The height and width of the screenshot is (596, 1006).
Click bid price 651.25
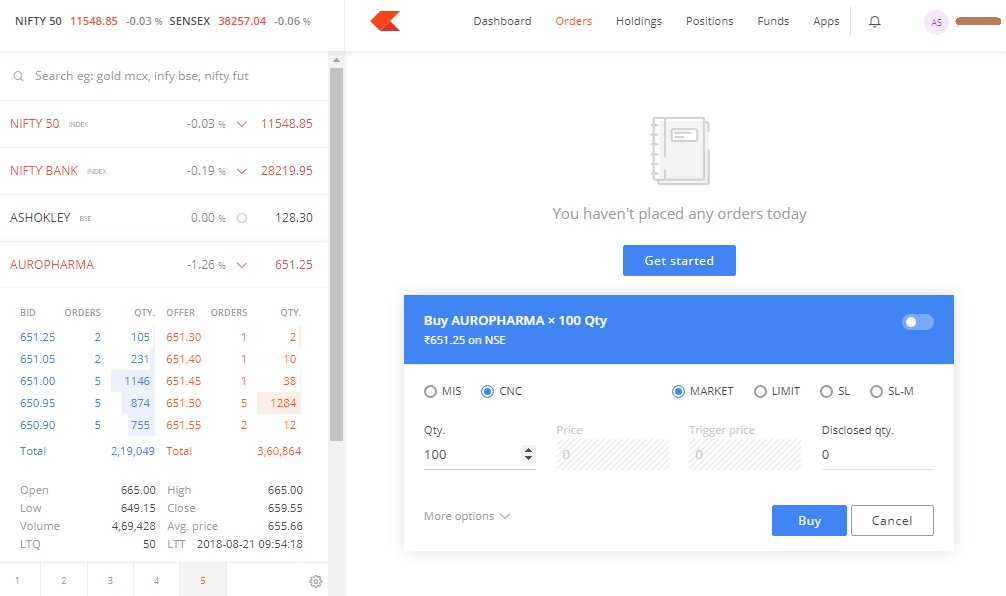pyautogui.click(x=38, y=337)
